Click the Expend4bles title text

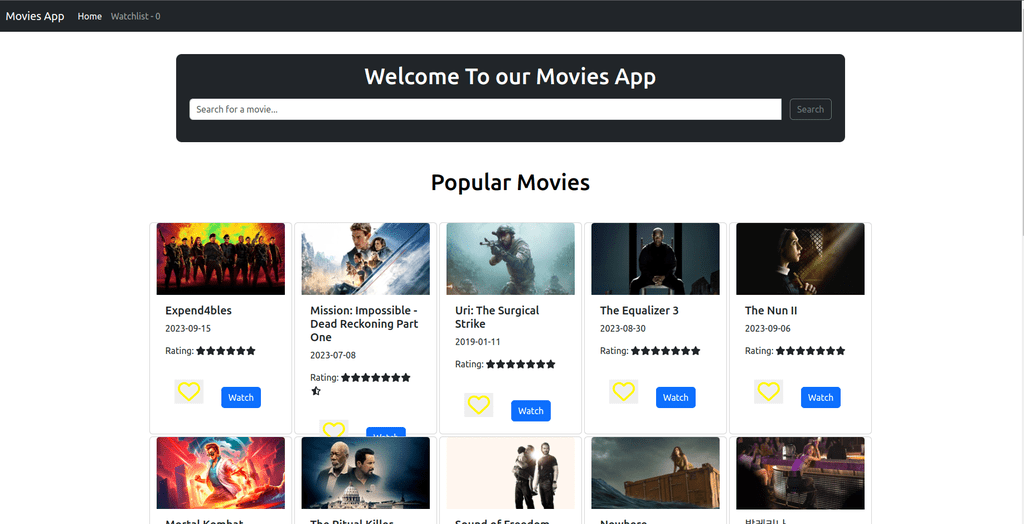[199, 310]
